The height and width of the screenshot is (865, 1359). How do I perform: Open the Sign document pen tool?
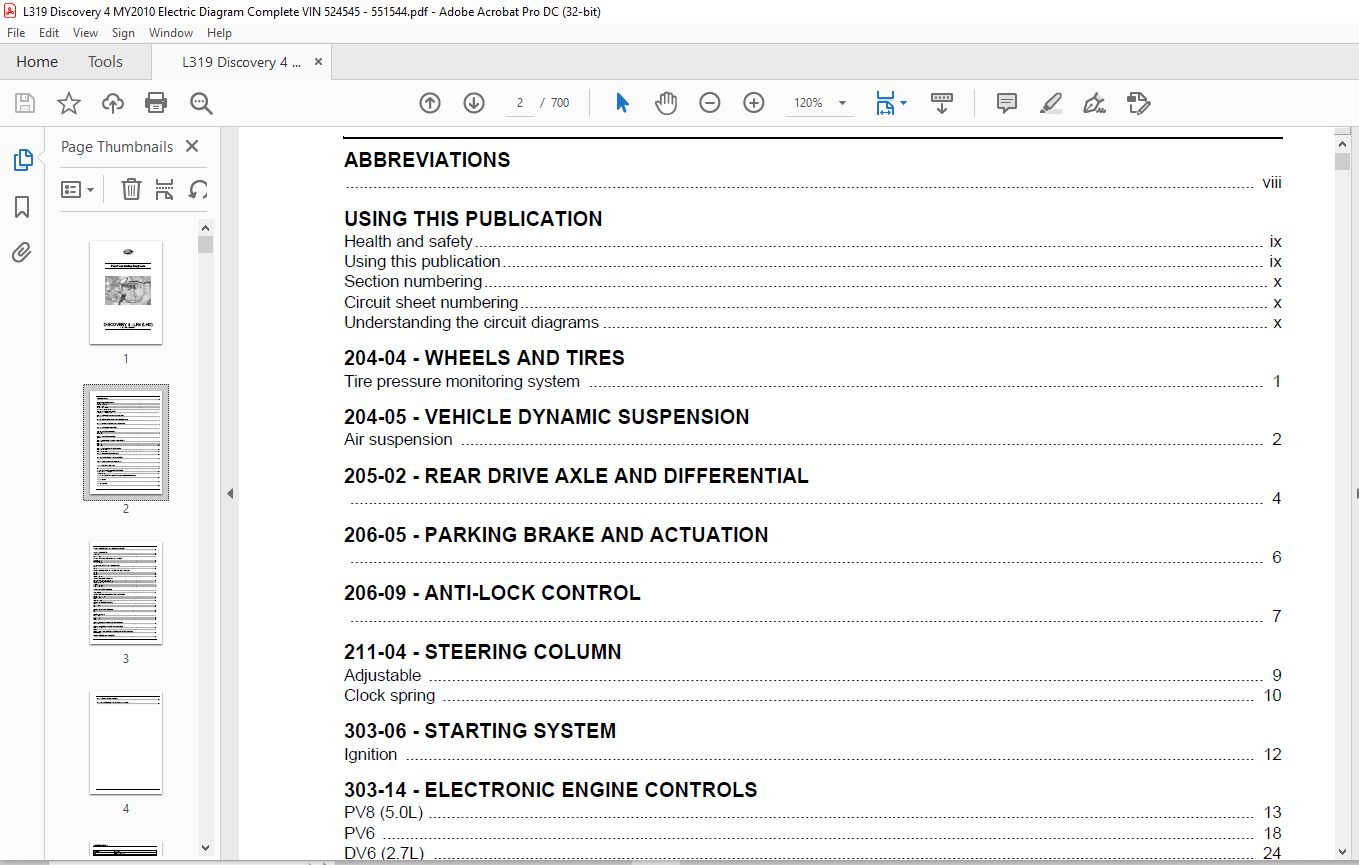pos(1094,103)
